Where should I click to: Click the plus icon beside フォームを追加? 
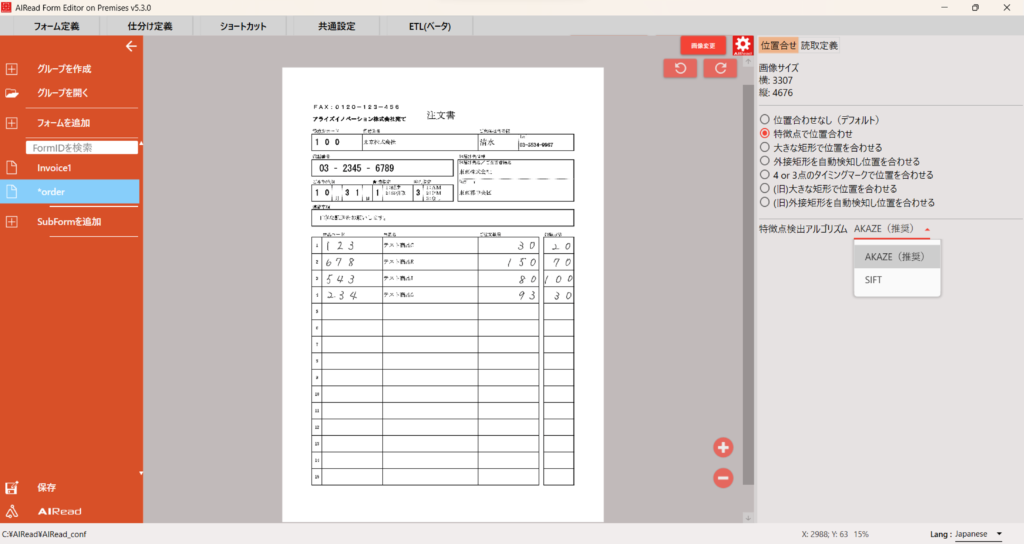pos(12,123)
